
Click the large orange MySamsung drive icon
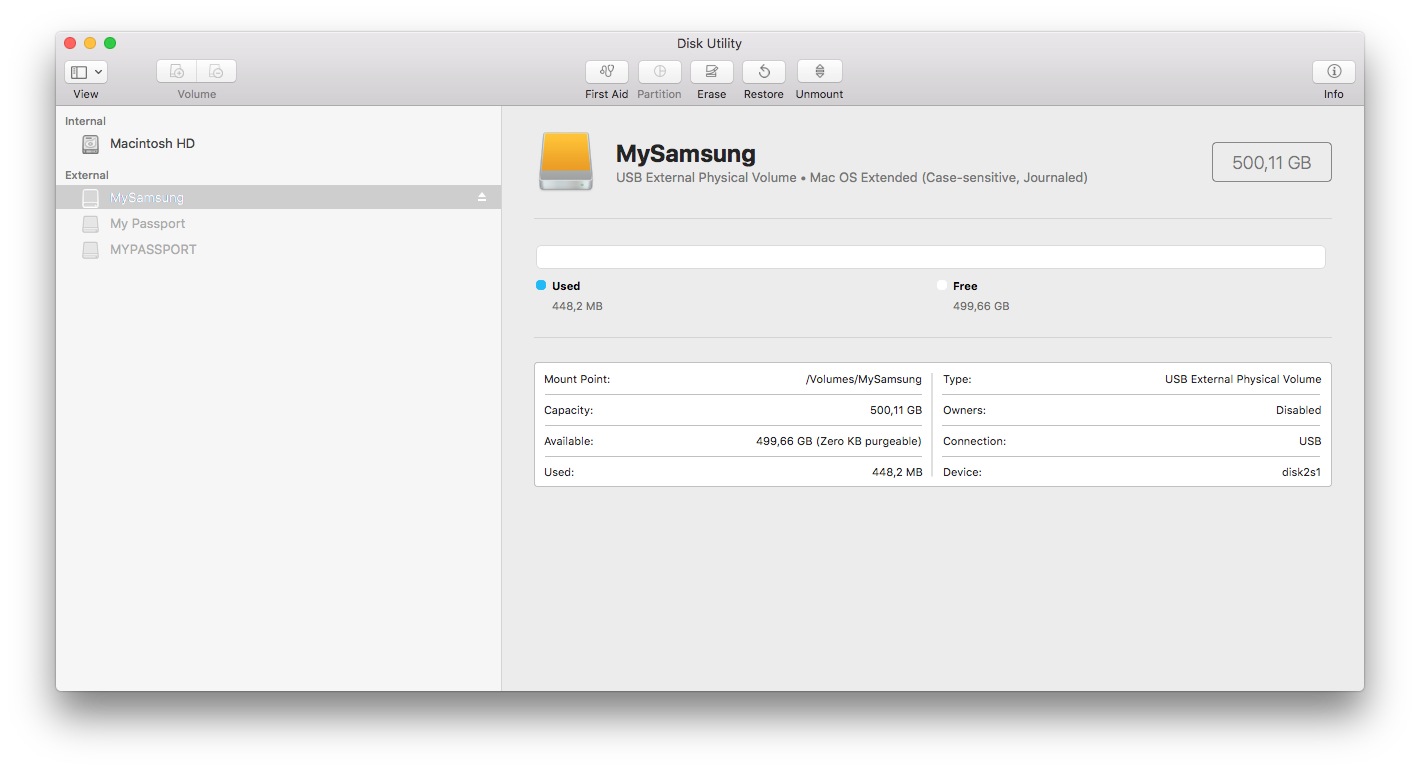coord(566,162)
